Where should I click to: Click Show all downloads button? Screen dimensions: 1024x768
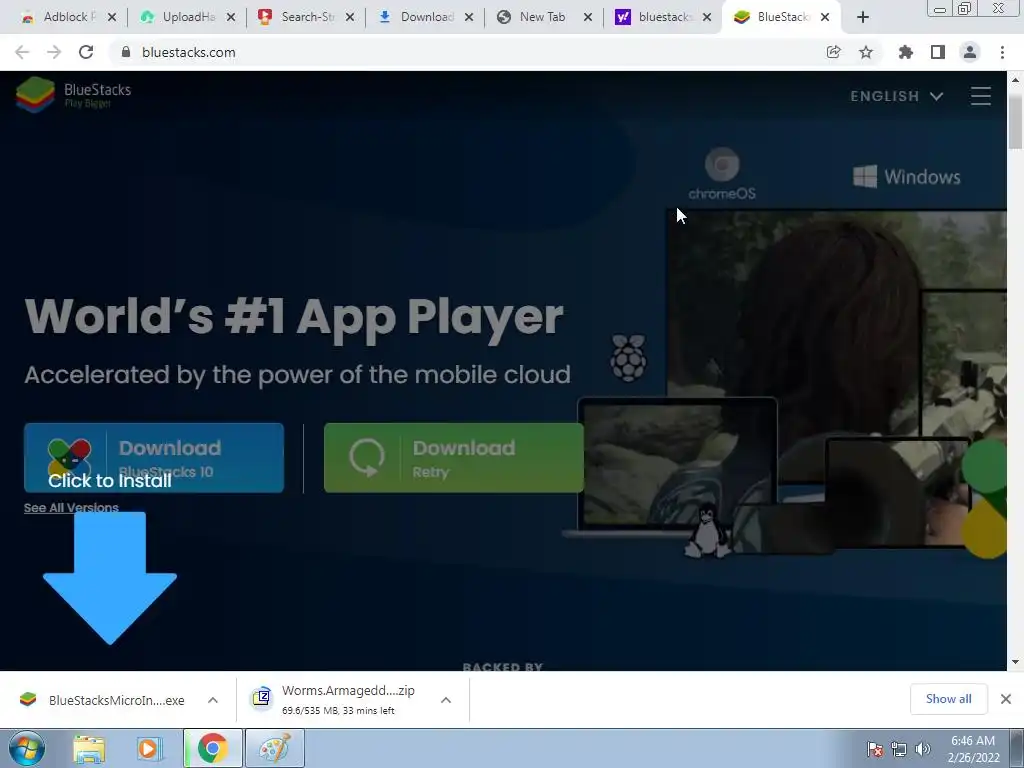pyautogui.click(x=948, y=699)
